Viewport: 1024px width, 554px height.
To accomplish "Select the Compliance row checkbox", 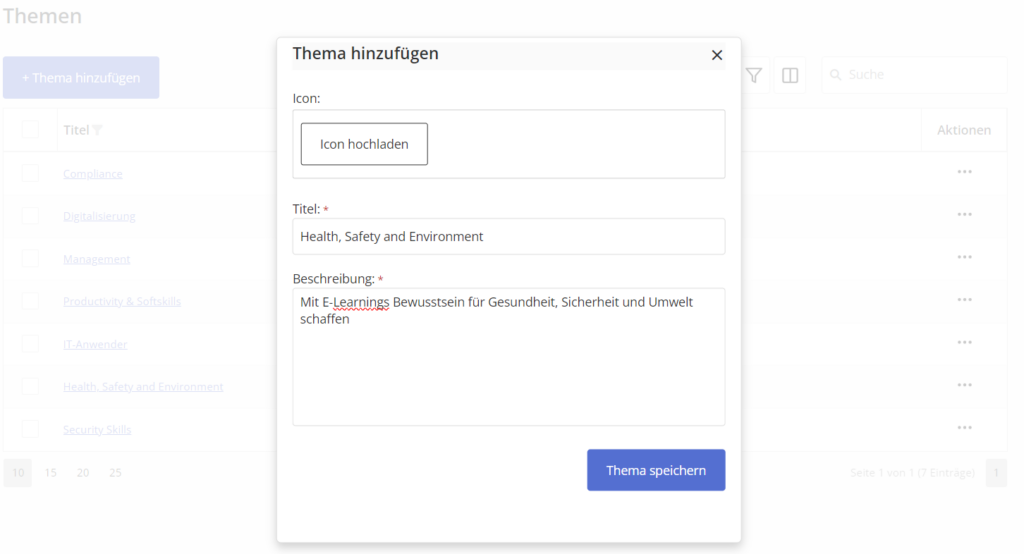I will [x=30, y=173].
